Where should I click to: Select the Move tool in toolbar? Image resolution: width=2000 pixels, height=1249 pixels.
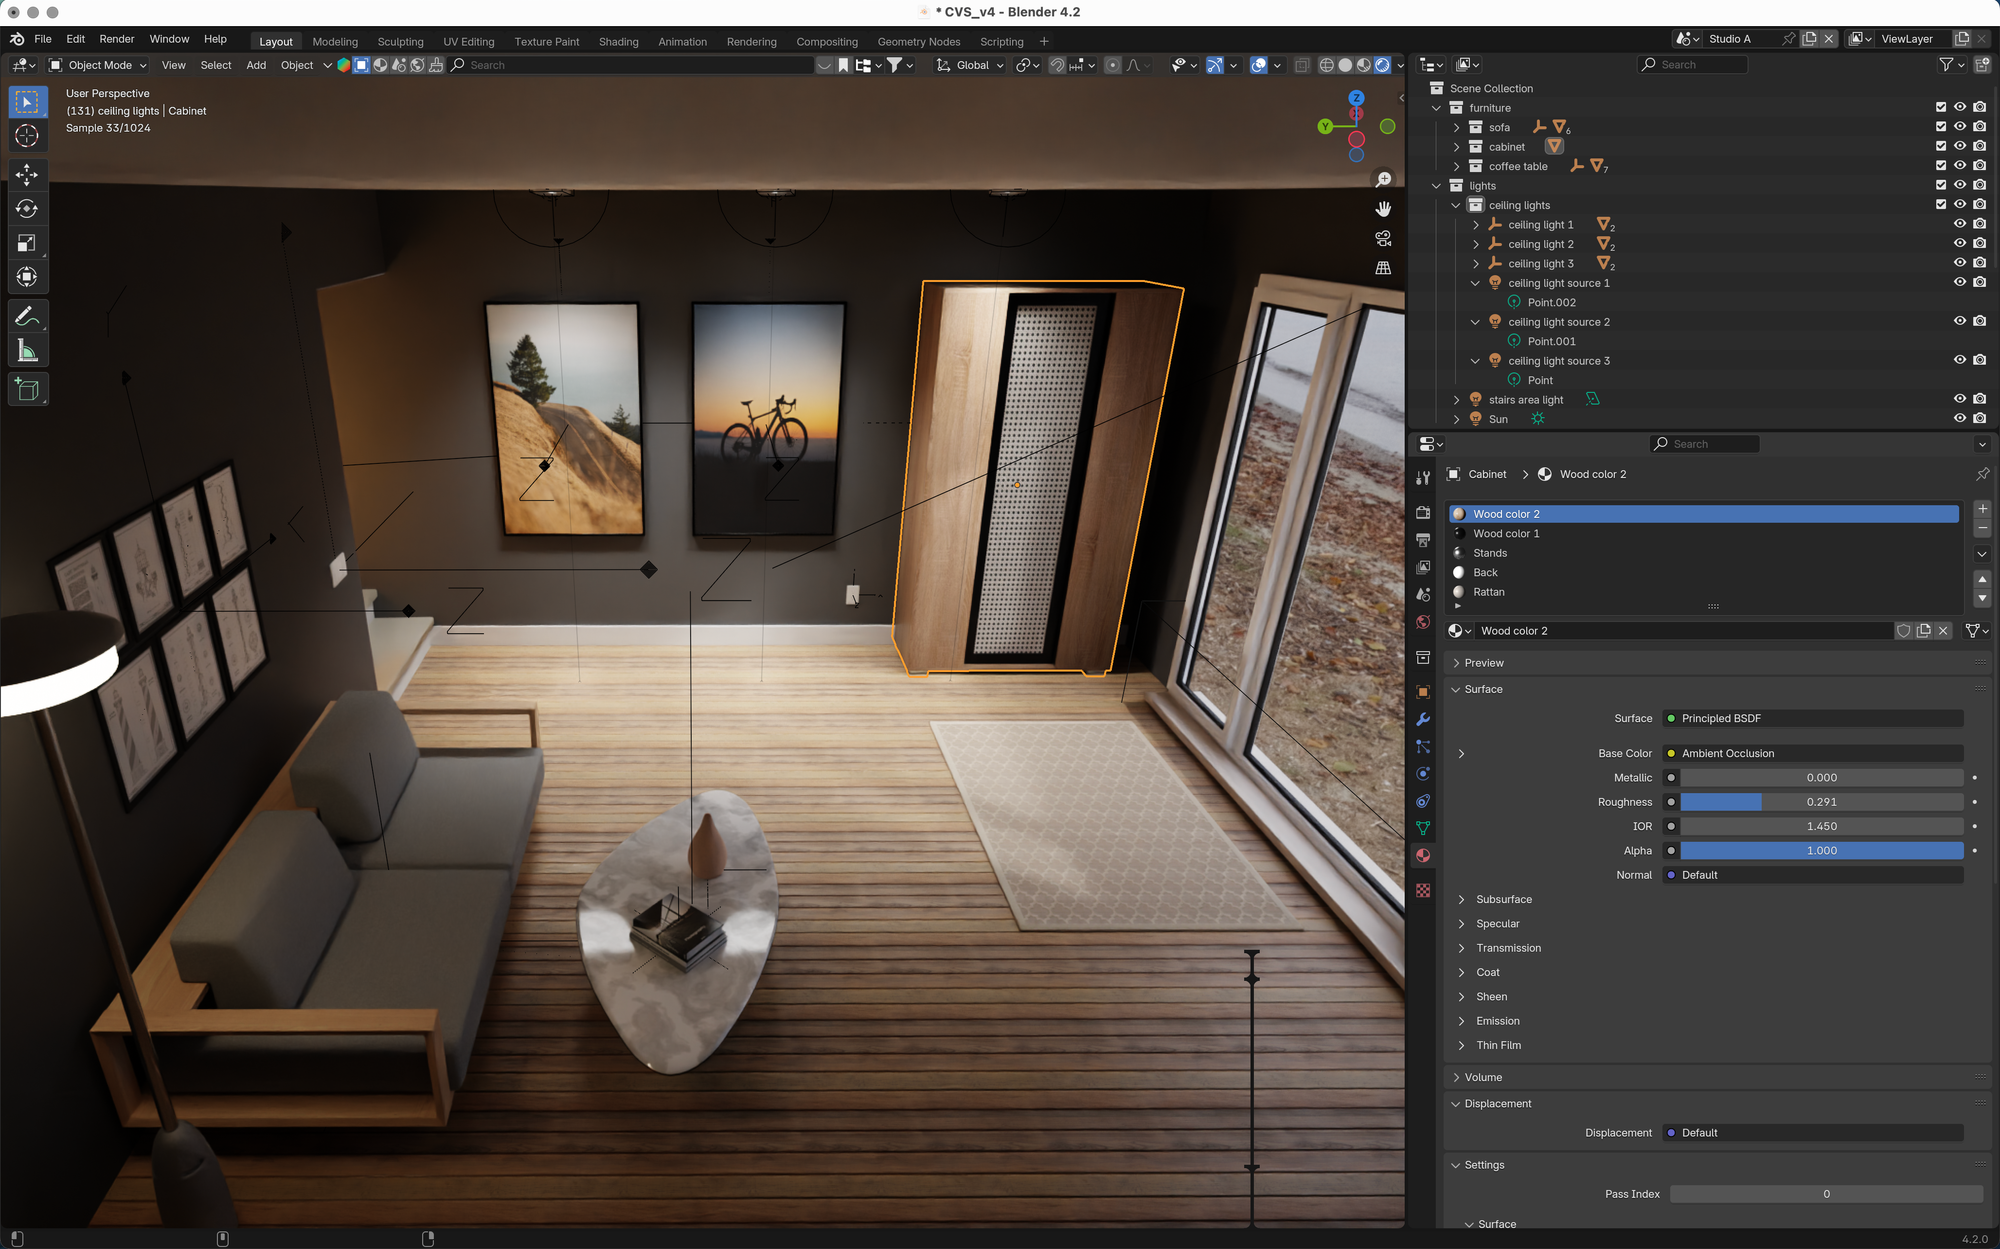coord(27,174)
